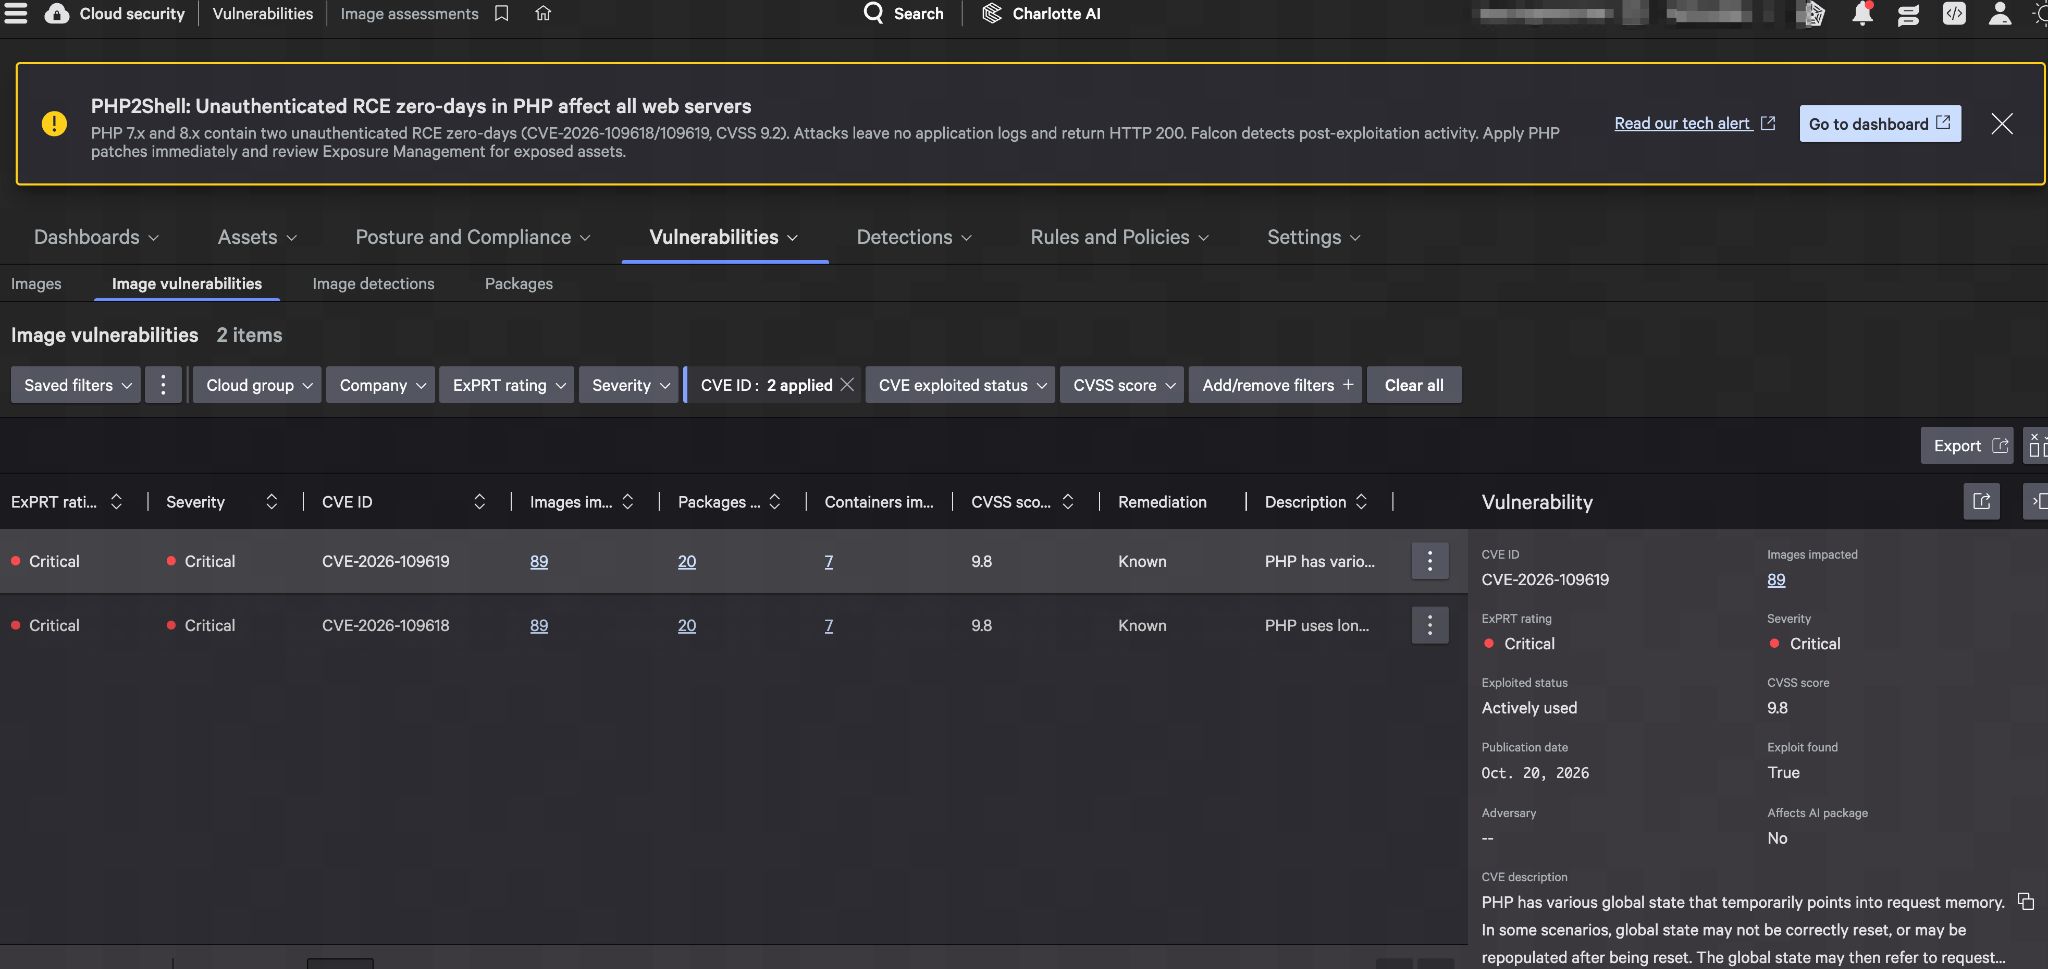This screenshot has height=969, width=2048.
Task: Switch to the Image detections tab
Action: pyautogui.click(x=373, y=284)
